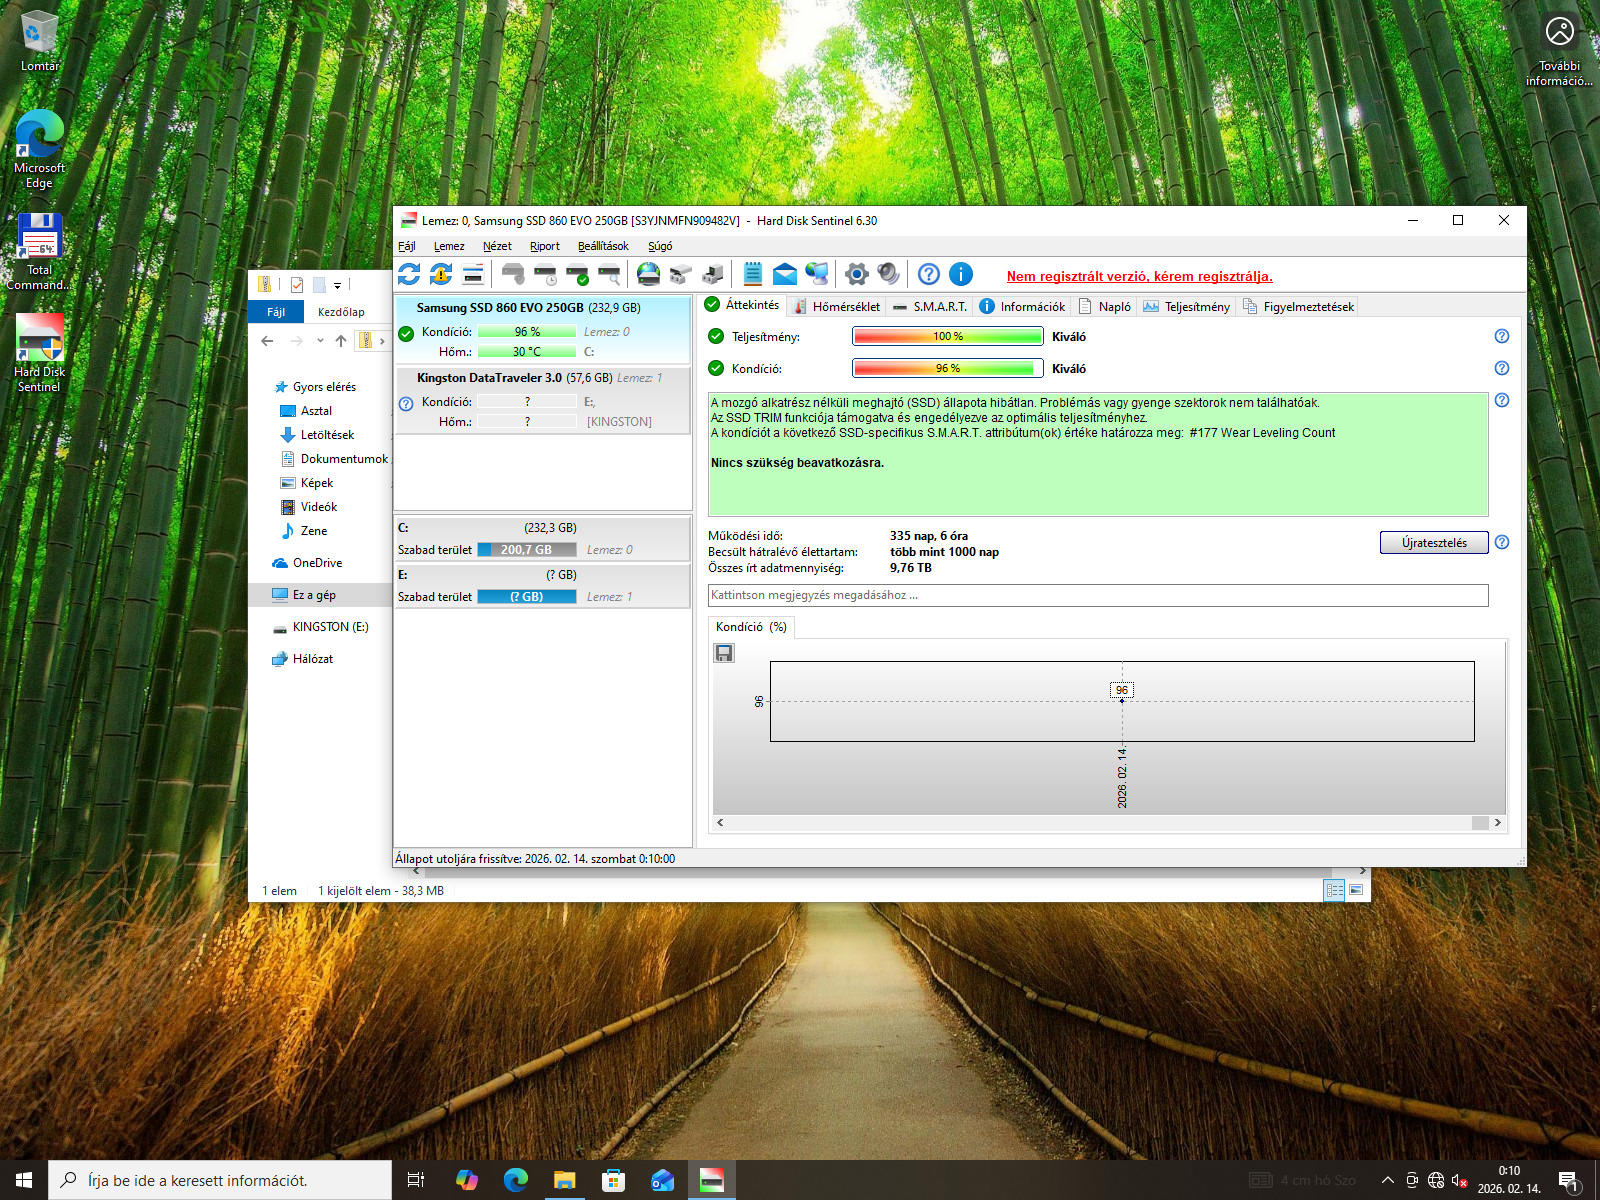Image resolution: width=1600 pixels, height=1200 pixels.
Task: Click the Teljesítmény 100 % progress bar
Action: (948, 336)
